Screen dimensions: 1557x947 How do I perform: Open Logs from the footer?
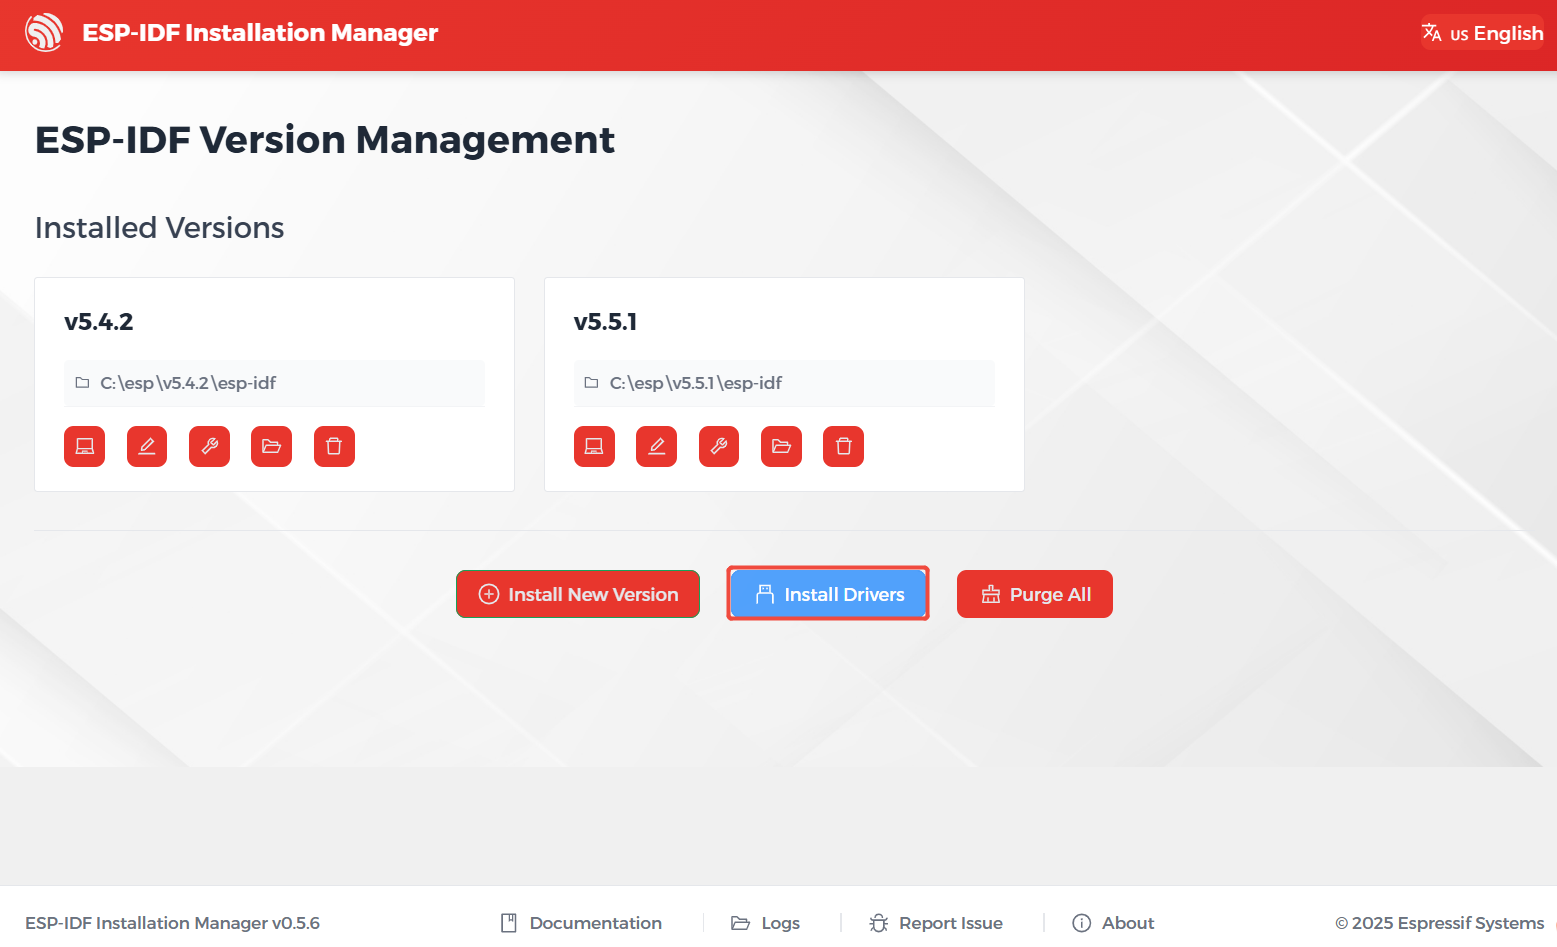[x=766, y=923]
